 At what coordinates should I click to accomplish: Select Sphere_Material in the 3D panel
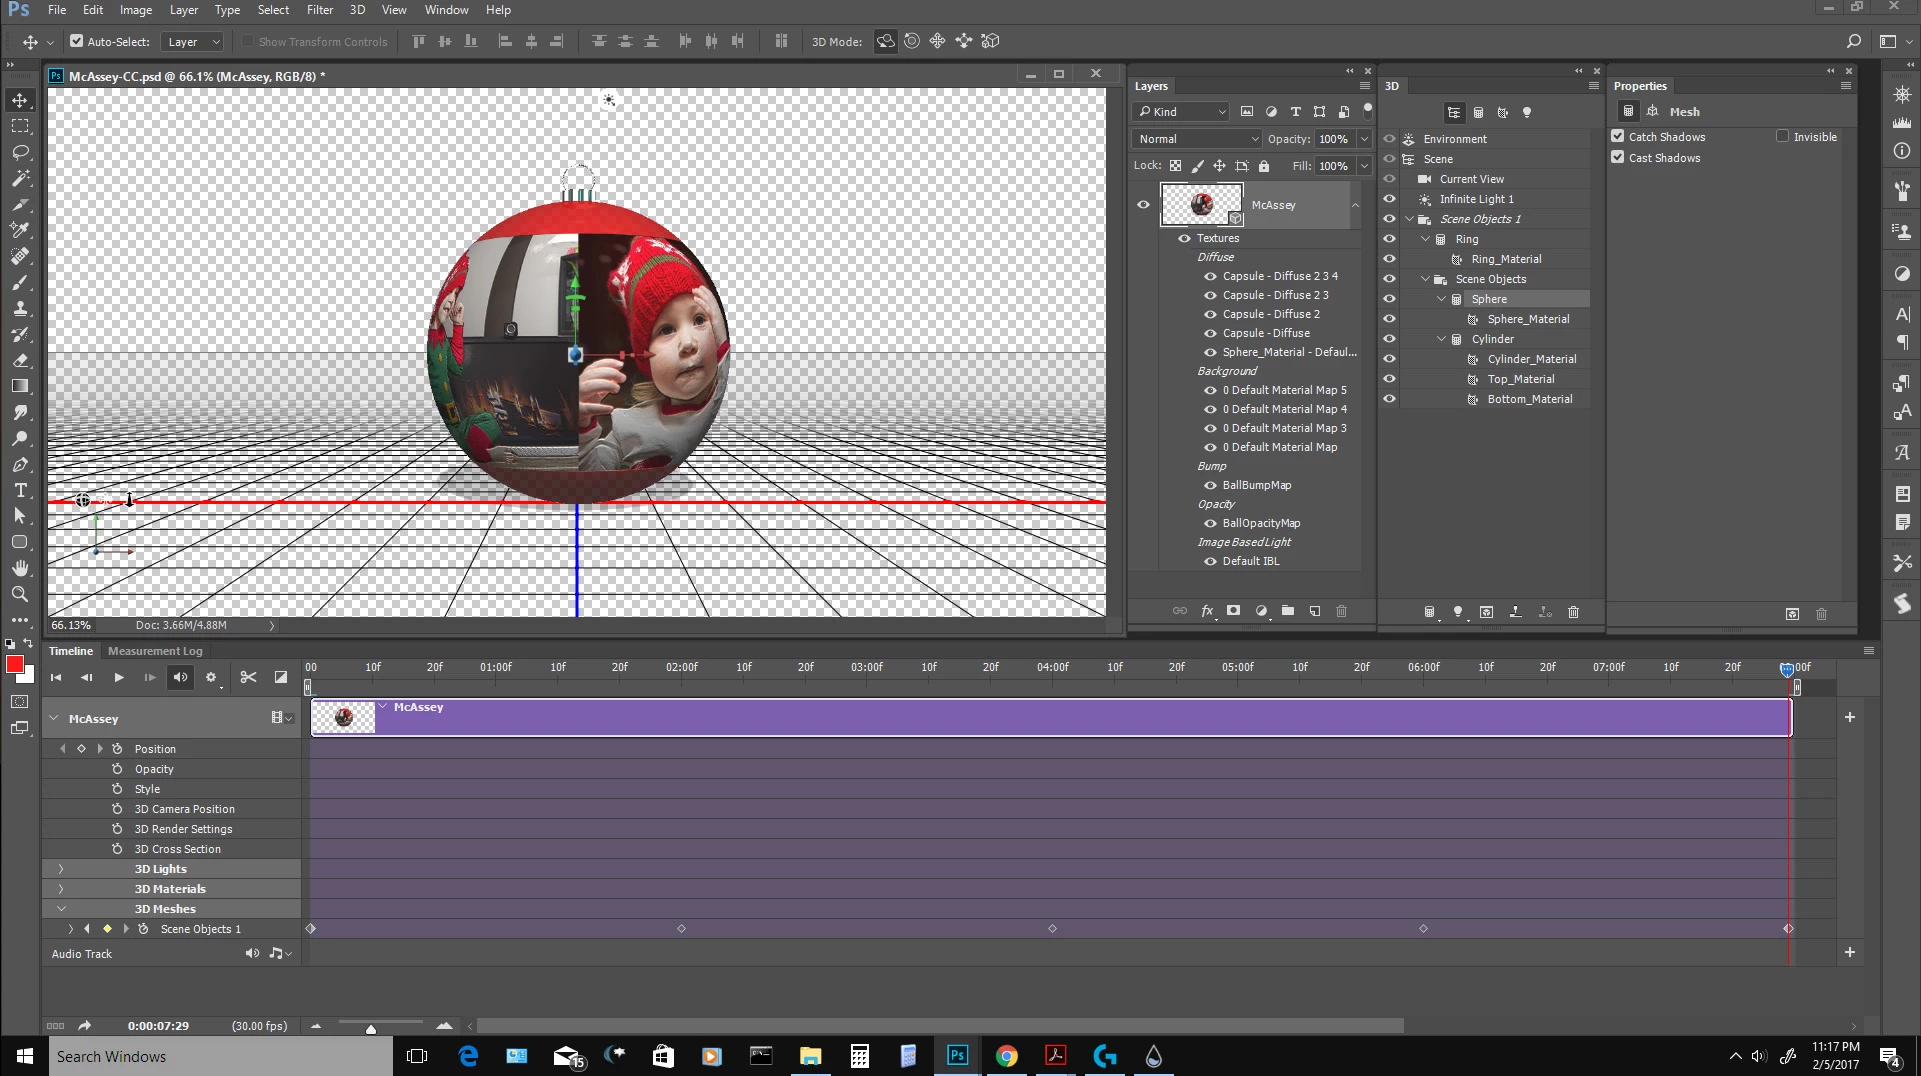[1528, 319]
